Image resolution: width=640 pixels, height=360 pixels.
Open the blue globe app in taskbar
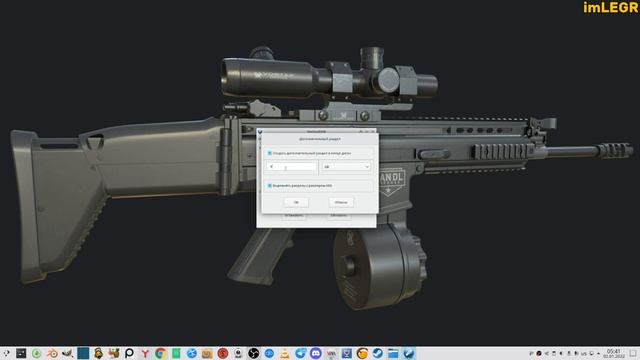(x=191, y=353)
